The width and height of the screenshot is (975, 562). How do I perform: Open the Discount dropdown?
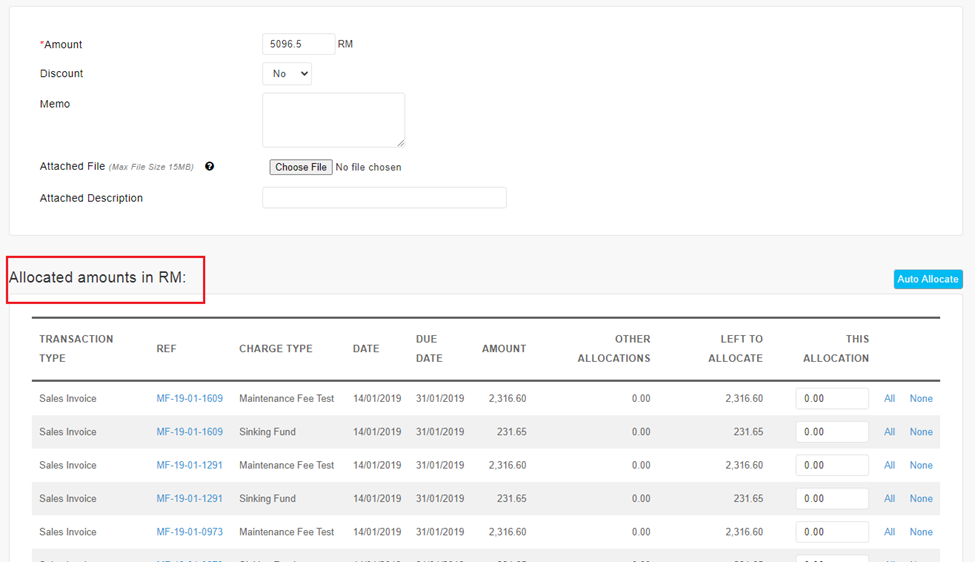click(x=287, y=74)
